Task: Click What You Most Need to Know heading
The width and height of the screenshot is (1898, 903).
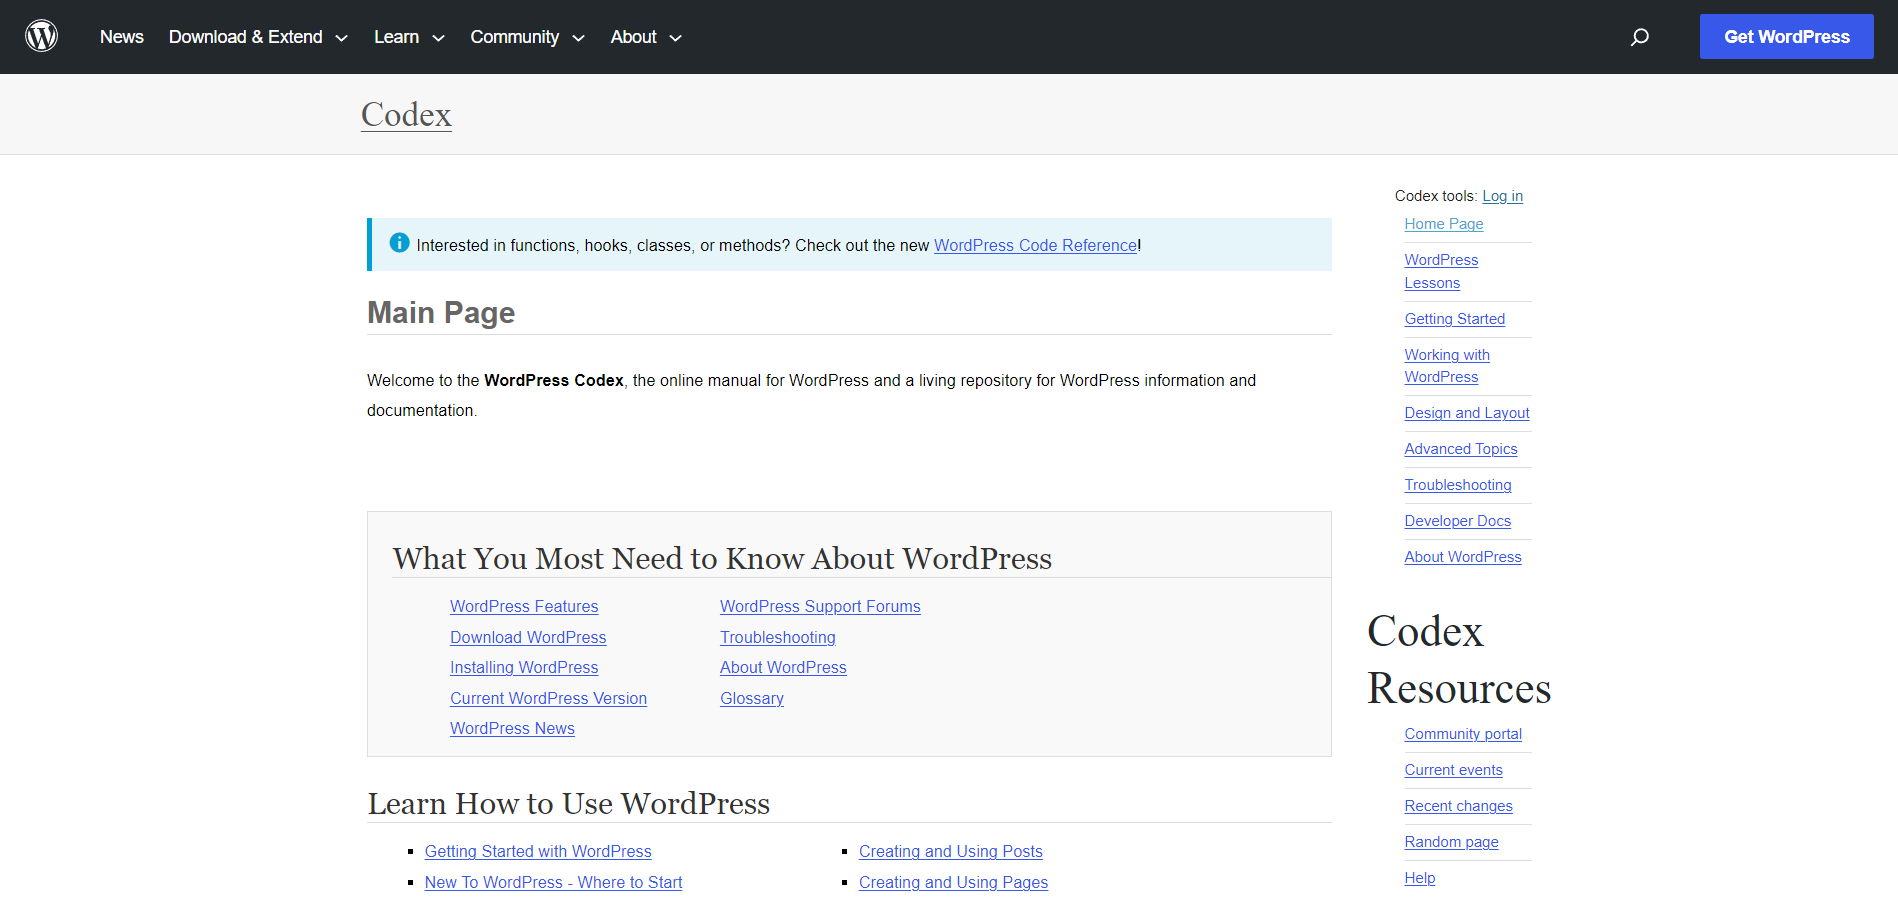Action: [x=722, y=558]
